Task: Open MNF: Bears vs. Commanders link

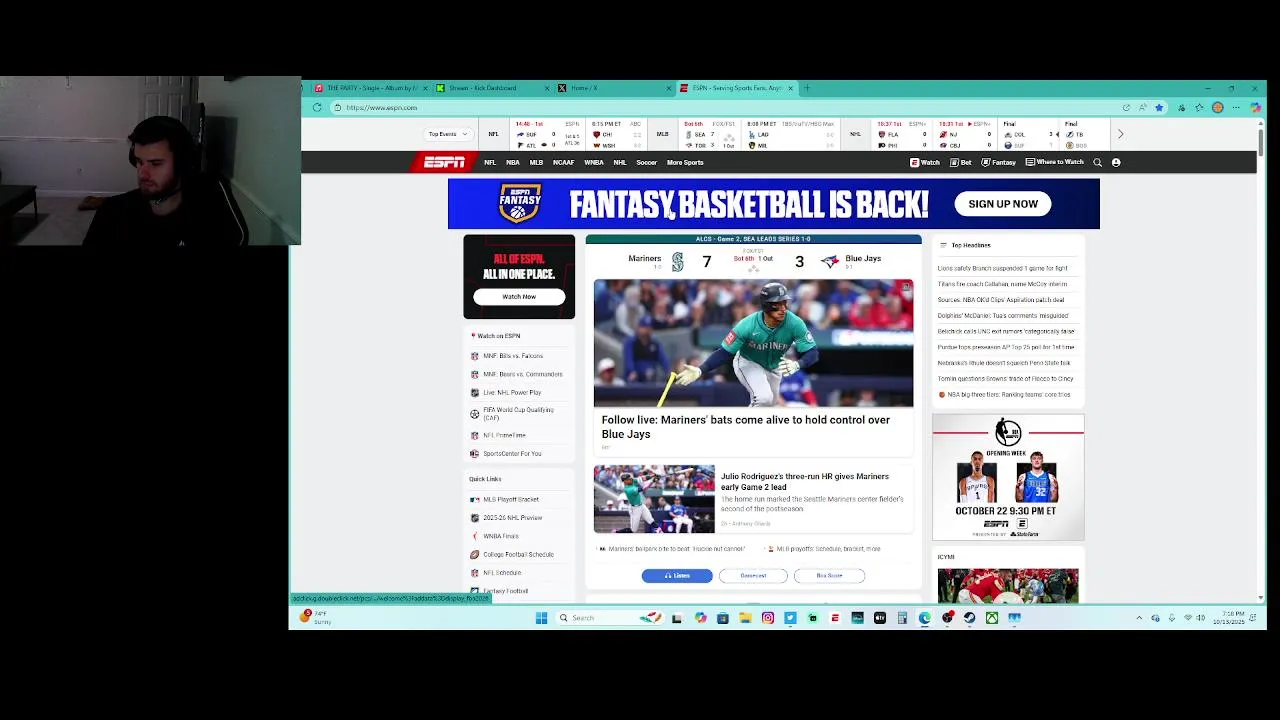Action: tap(516, 374)
